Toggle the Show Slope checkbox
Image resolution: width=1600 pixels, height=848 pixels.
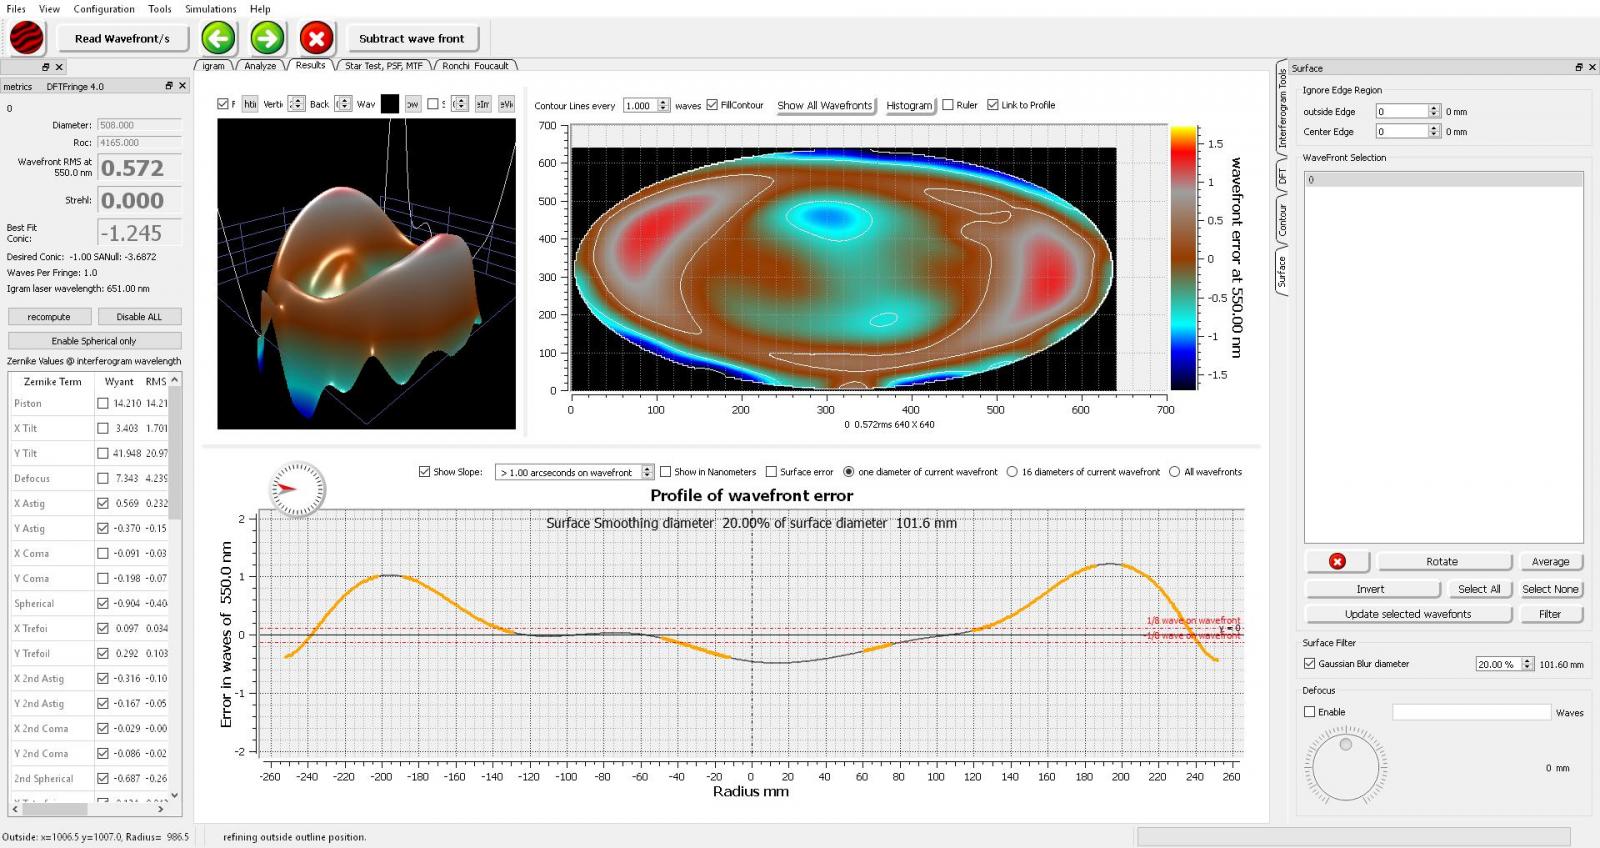point(424,472)
